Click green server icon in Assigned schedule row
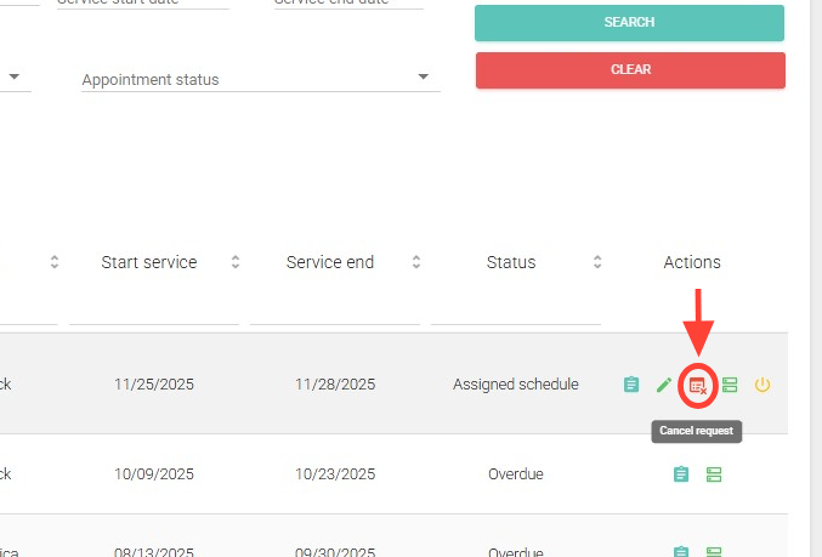Image resolution: width=822 pixels, height=557 pixels. point(730,385)
